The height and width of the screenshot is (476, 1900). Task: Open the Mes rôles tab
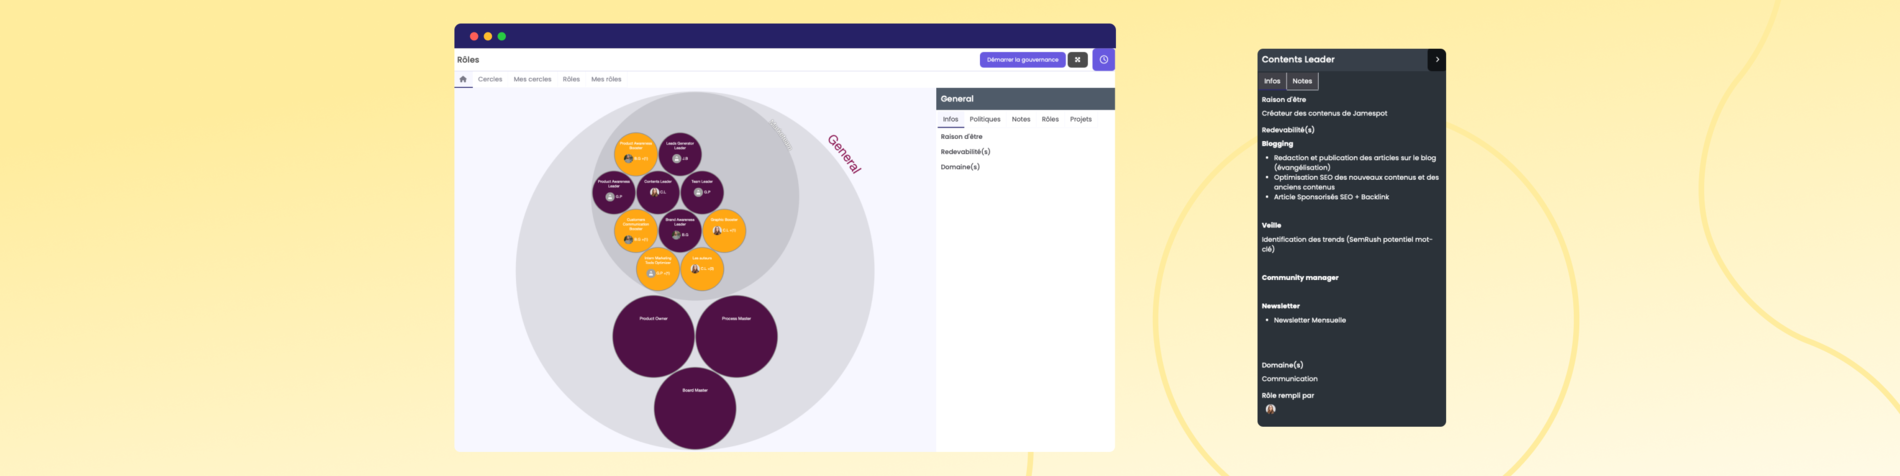point(606,79)
